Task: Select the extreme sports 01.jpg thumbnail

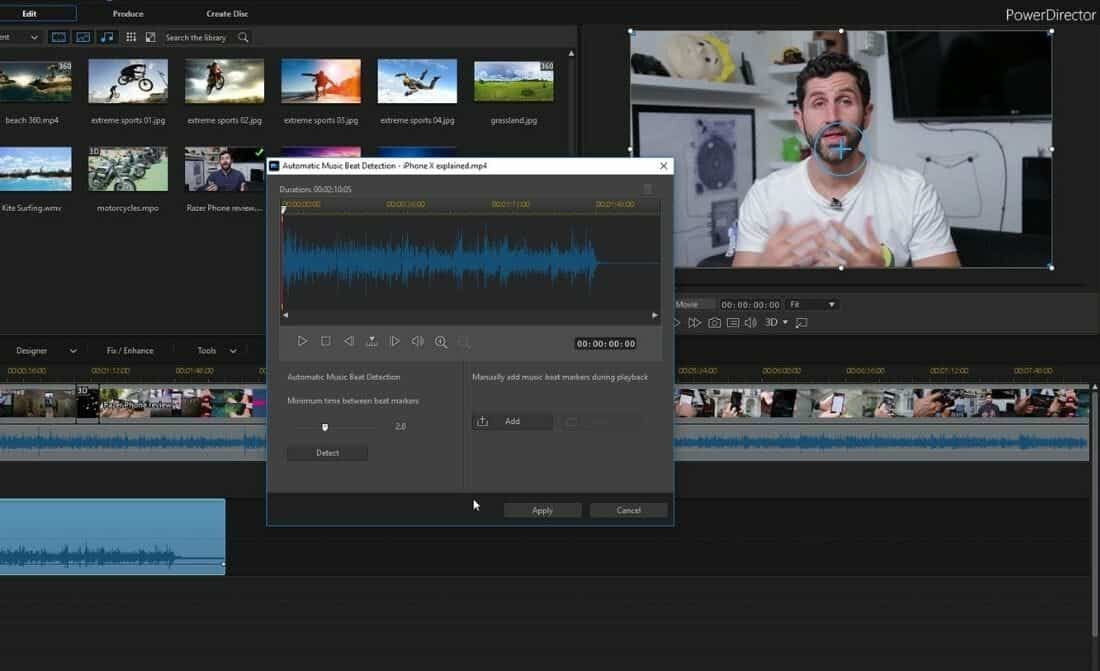Action: point(128,81)
